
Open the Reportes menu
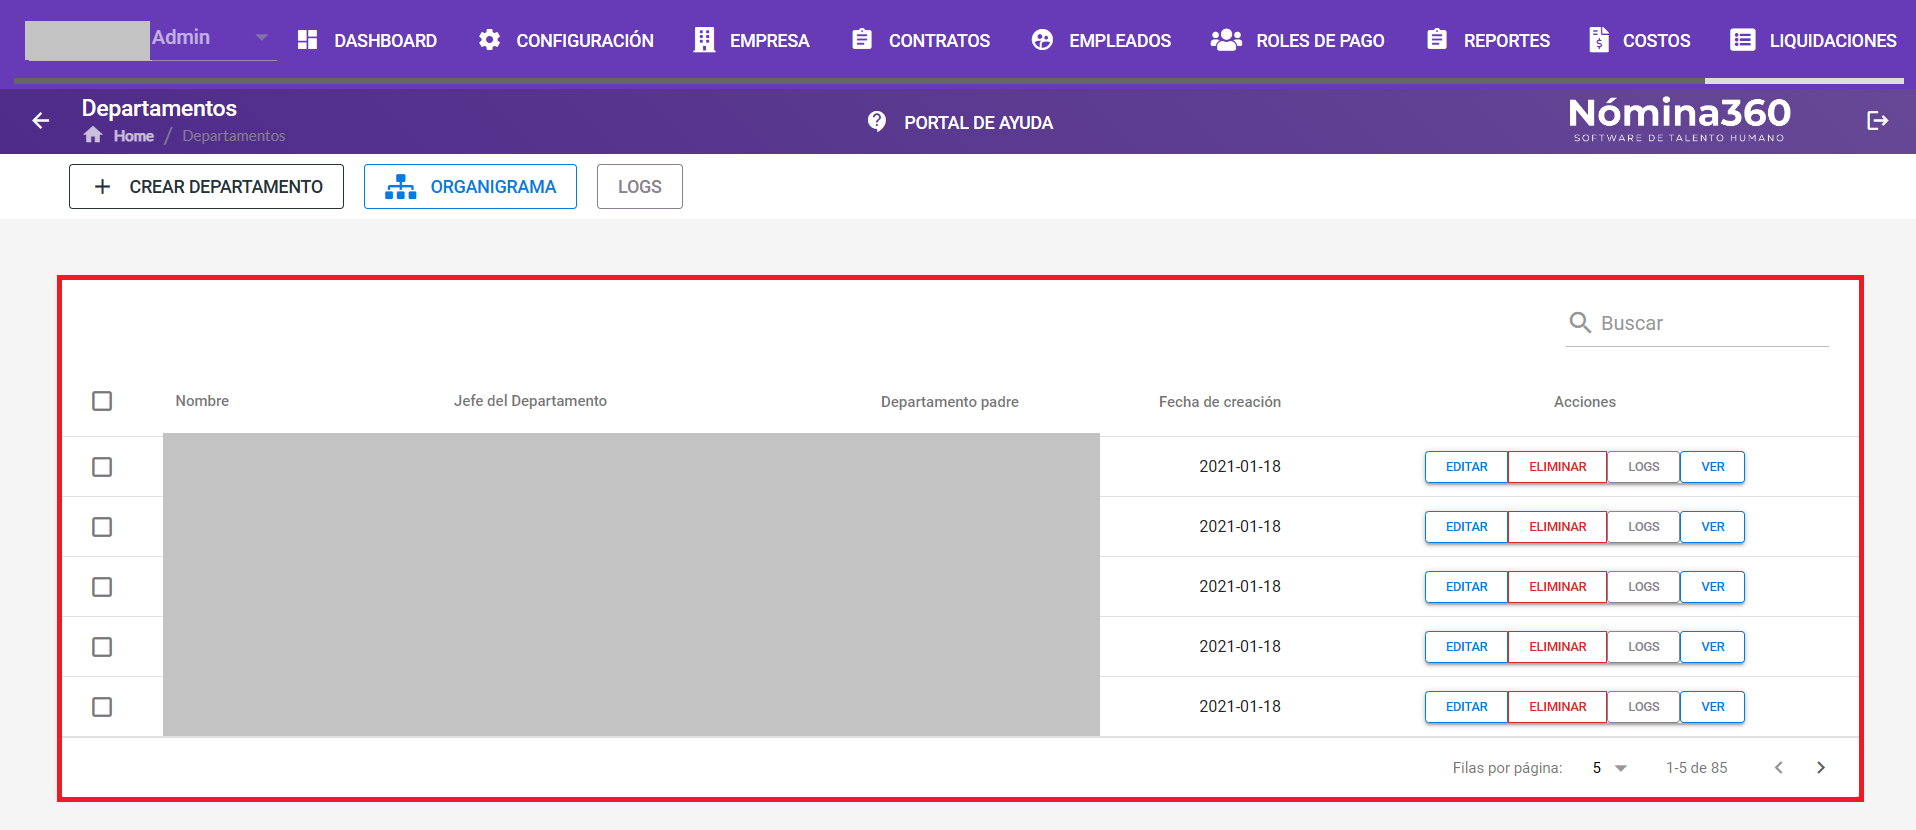pyautogui.click(x=1488, y=40)
